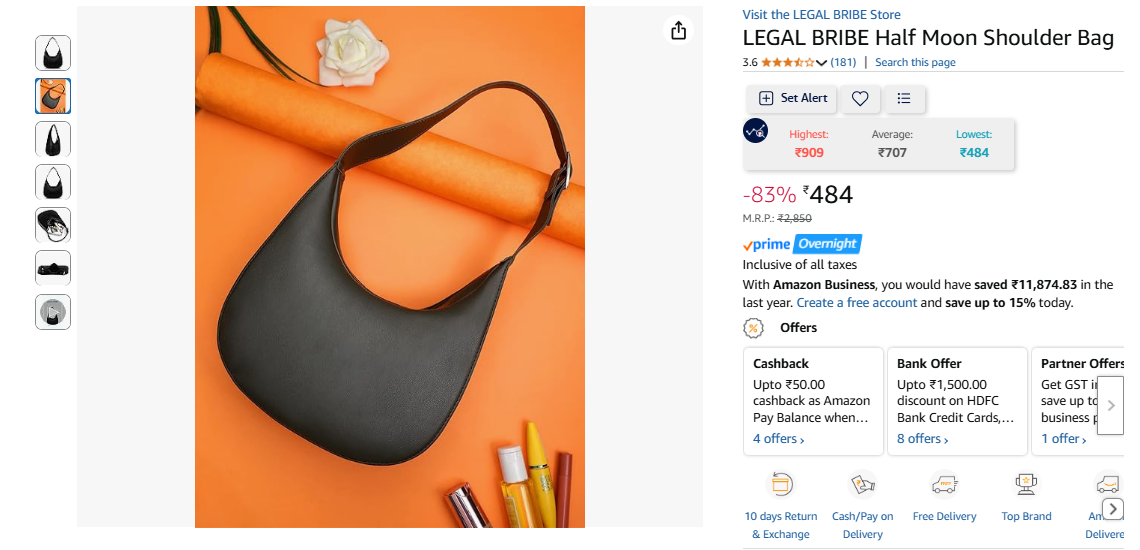Click the price tracker graph icon
1140x550 pixels.
(755, 131)
